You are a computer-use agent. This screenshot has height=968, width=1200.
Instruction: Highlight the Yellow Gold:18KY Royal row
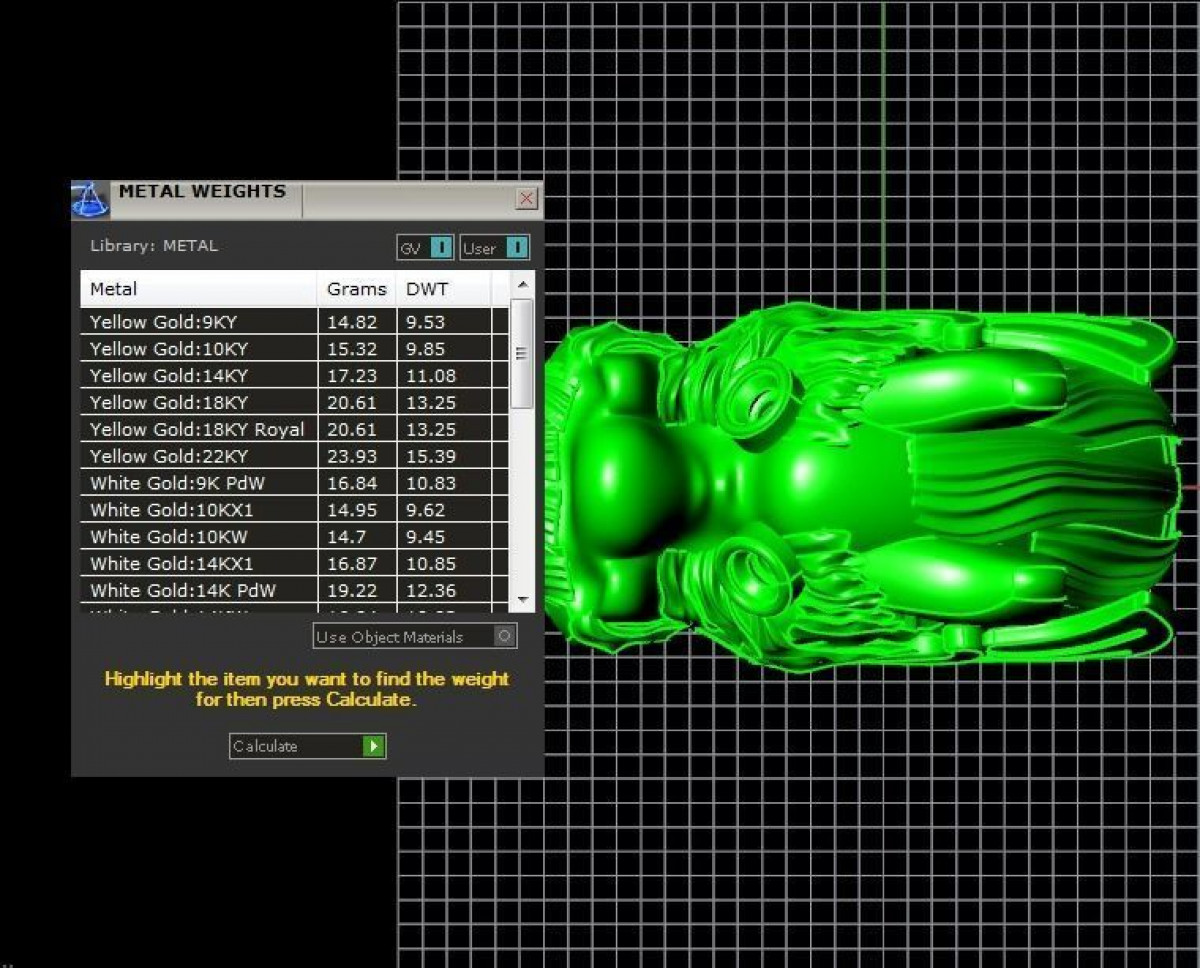[198, 429]
